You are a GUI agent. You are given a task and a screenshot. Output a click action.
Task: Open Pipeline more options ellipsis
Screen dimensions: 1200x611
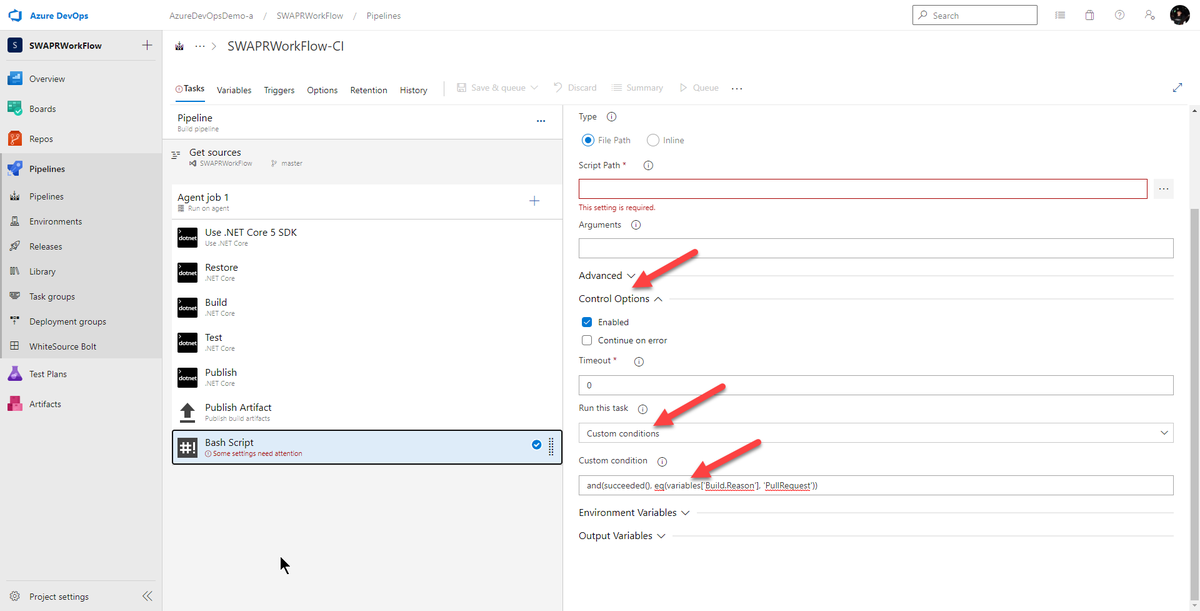541,121
